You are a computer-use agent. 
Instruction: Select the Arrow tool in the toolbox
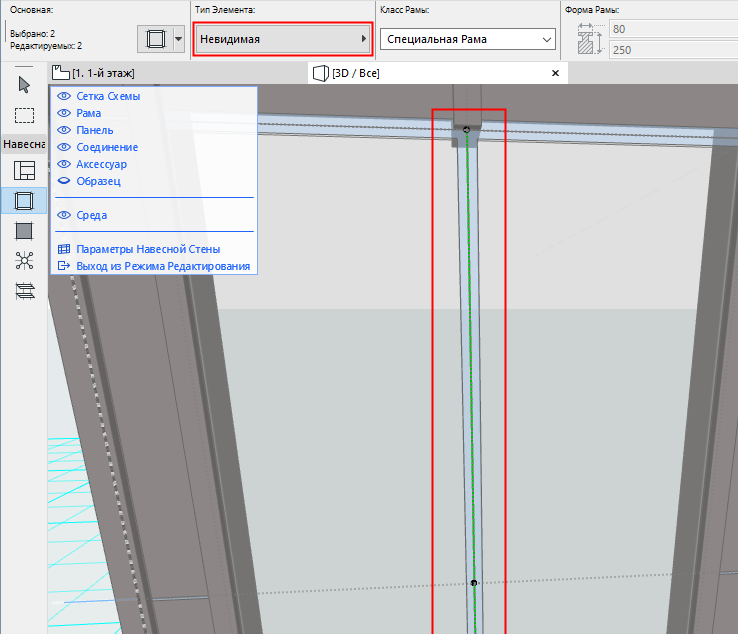point(24,85)
